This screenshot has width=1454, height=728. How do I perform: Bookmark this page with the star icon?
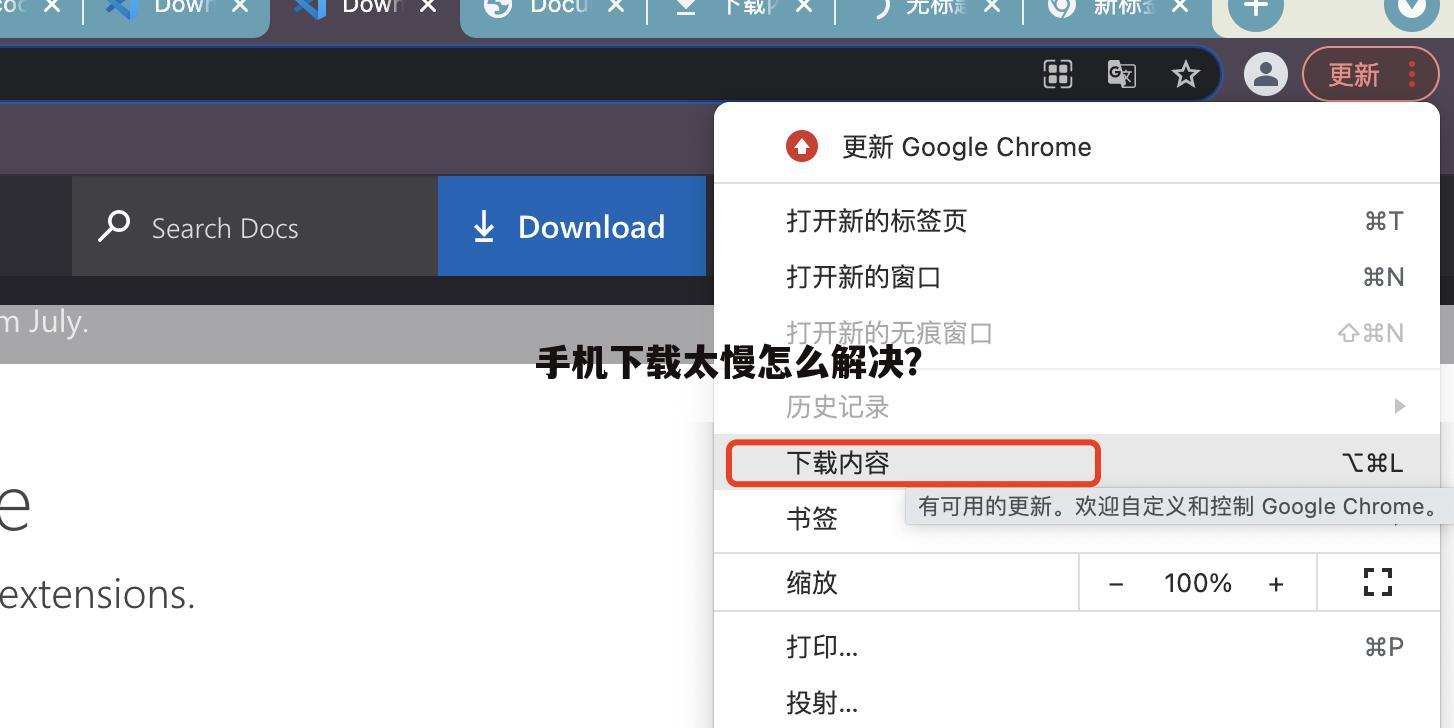click(x=1186, y=74)
